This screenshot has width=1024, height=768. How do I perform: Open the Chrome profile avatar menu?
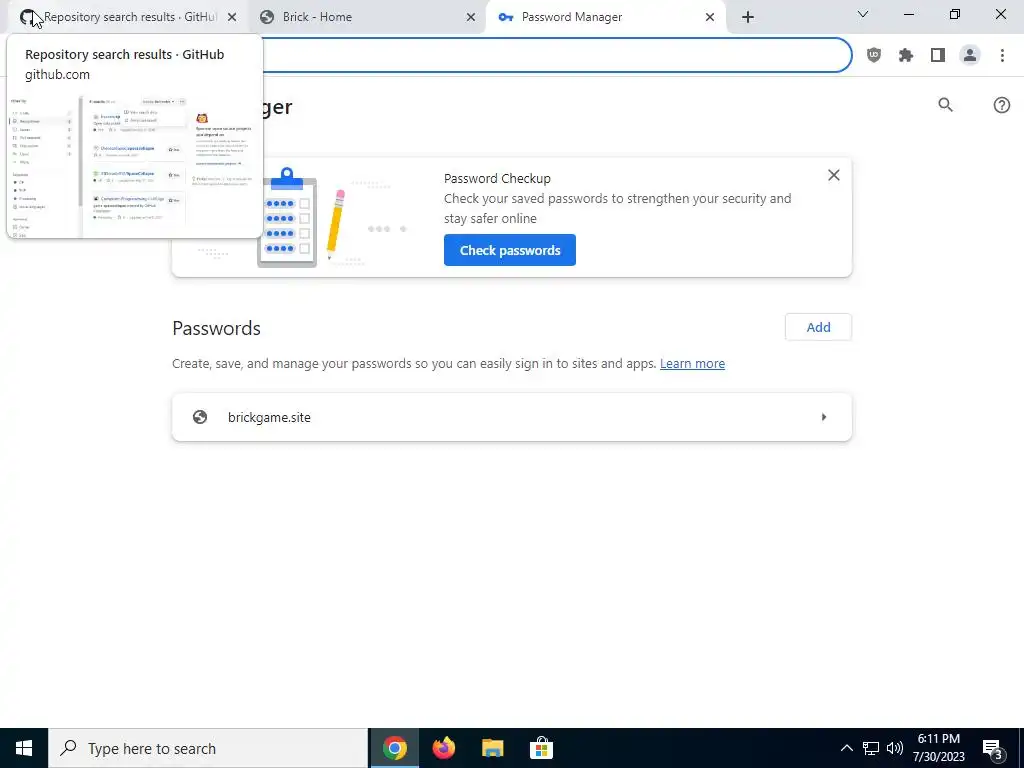970,56
